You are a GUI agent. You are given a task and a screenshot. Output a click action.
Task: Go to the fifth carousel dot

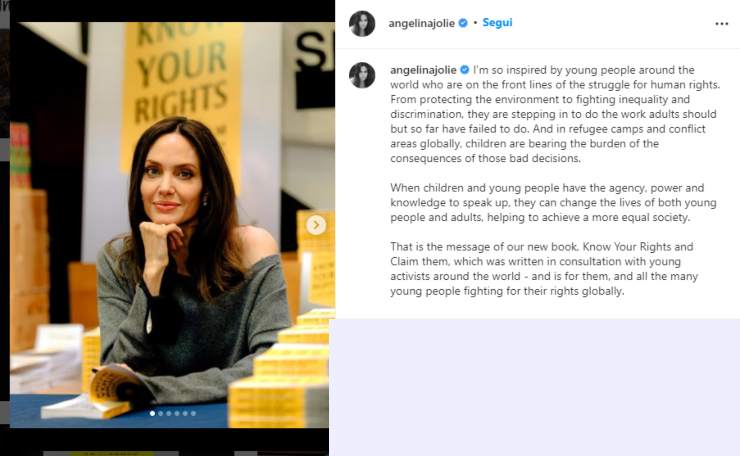pos(185,414)
